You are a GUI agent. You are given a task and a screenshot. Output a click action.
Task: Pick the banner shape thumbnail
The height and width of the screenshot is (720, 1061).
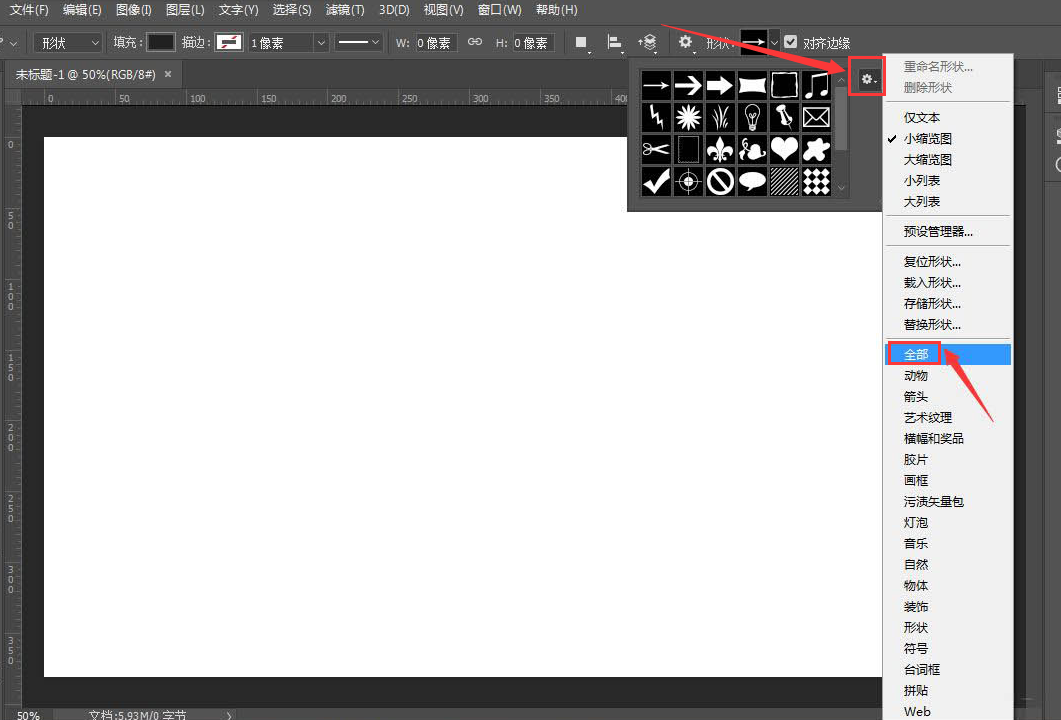[752, 86]
